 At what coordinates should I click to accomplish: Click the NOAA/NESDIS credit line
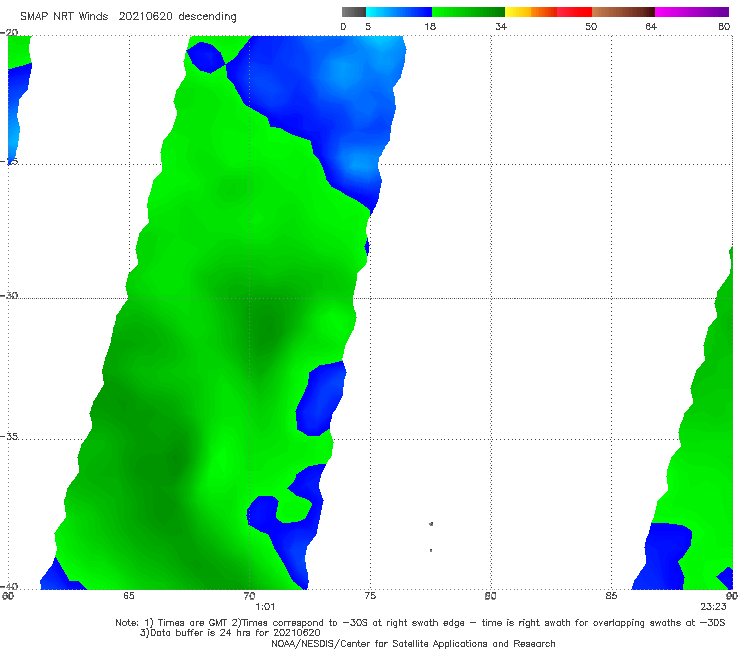pos(413,644)
